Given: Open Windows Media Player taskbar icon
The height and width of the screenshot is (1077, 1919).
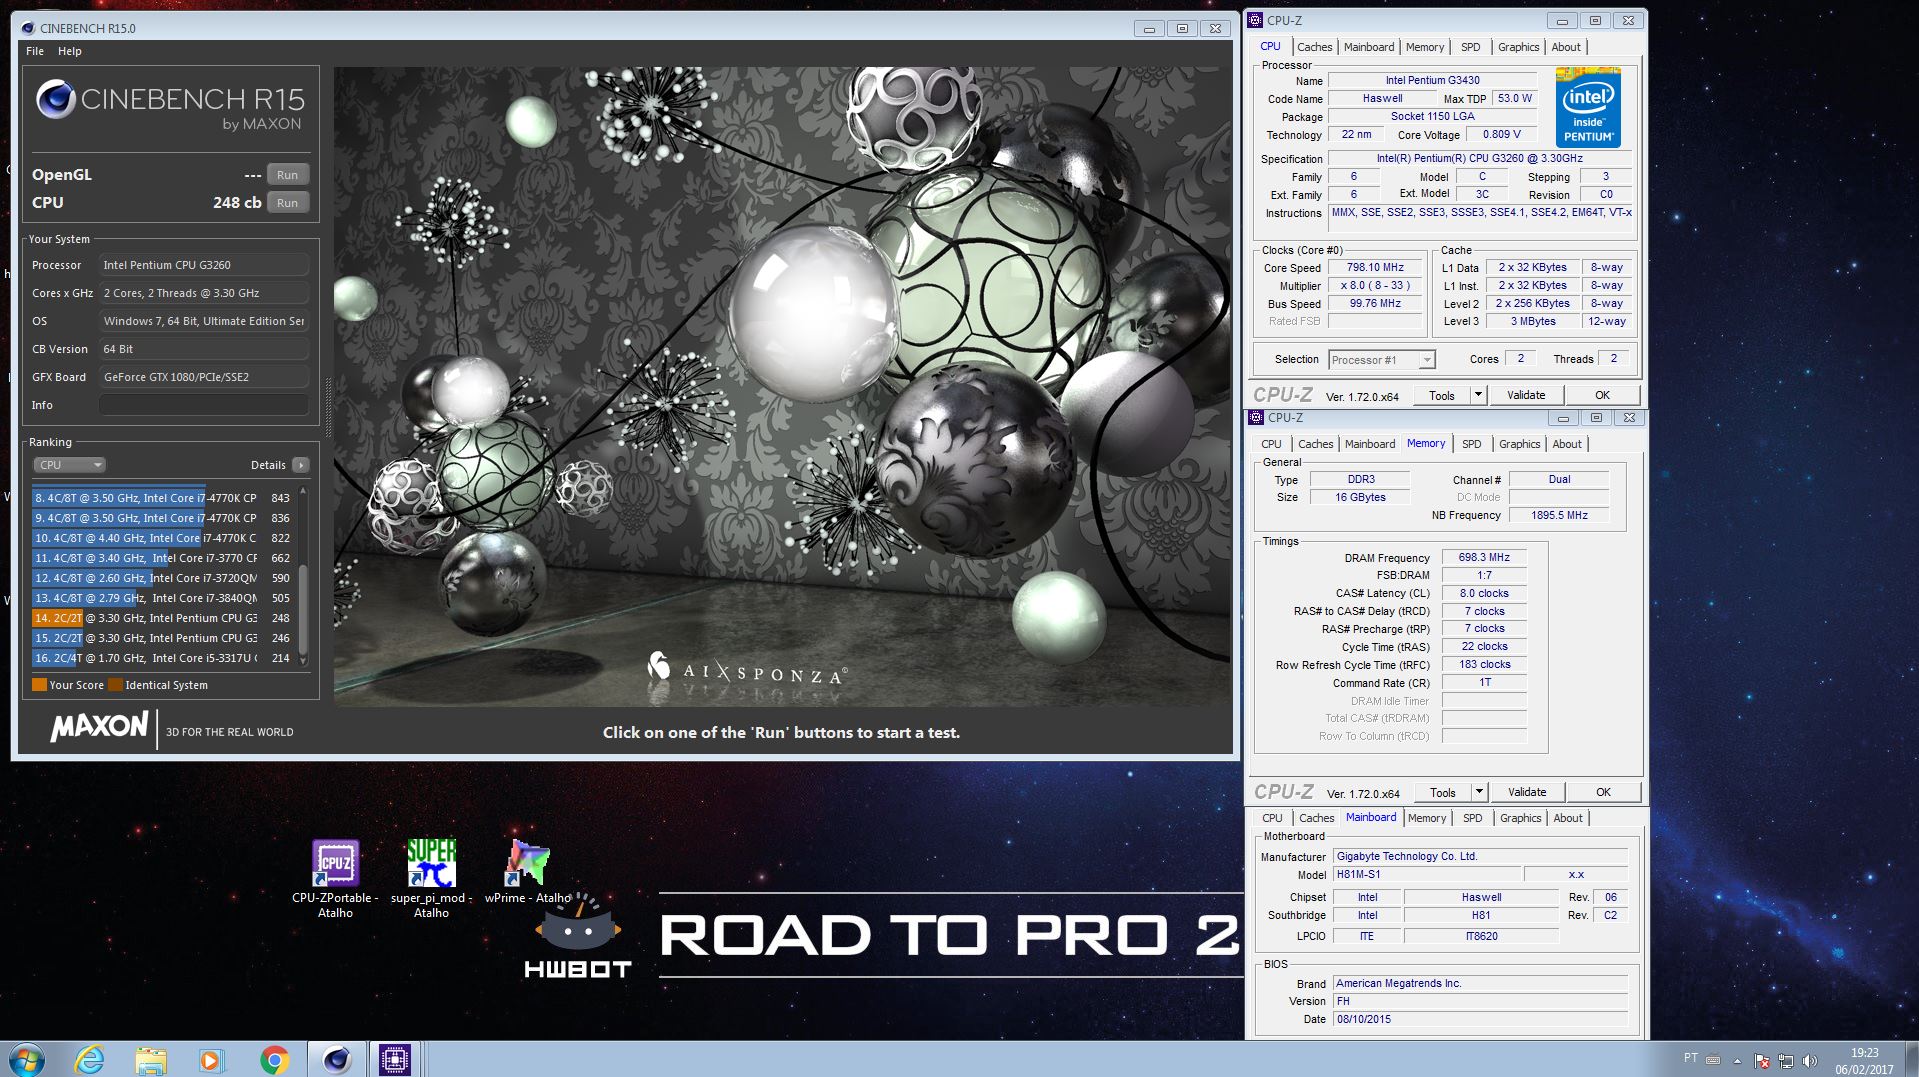Looking at the screenshot, I should coord(211,1060).
